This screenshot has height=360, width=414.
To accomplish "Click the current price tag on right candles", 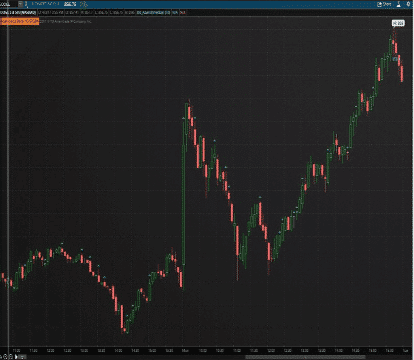I will (395, 59).
